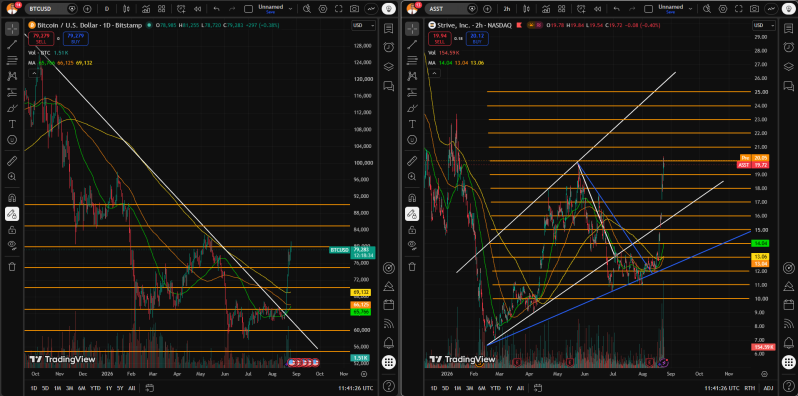The height and width of the screenshot is (396, 798).
Task: Toggle lock all drawings on BTCUSD chart
Action: click(x=12, y=230)
